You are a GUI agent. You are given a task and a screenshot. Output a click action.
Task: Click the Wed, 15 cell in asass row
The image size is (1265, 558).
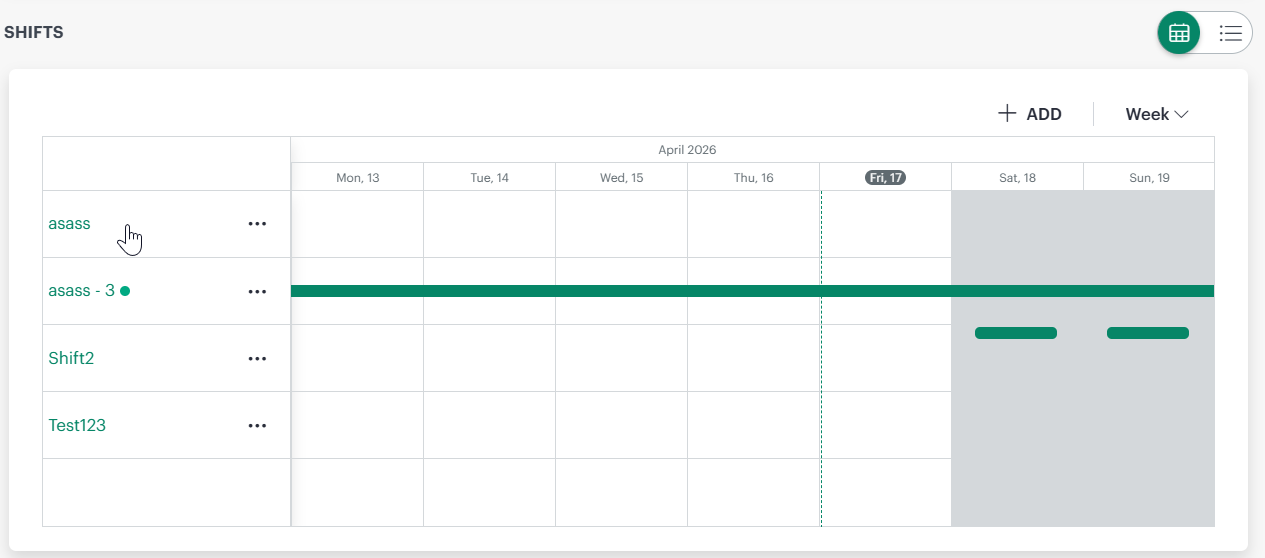click(x=621, y=224)
